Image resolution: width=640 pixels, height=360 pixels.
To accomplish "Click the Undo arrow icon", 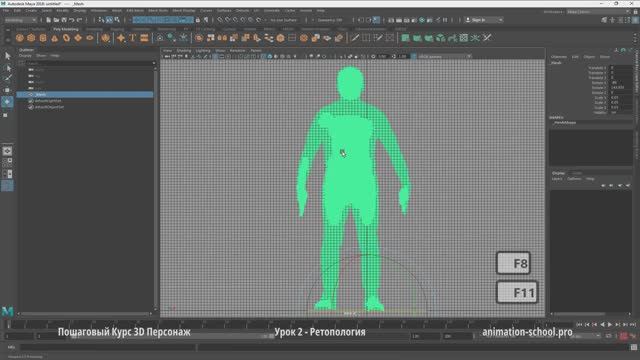I will (x=72, y=20).
